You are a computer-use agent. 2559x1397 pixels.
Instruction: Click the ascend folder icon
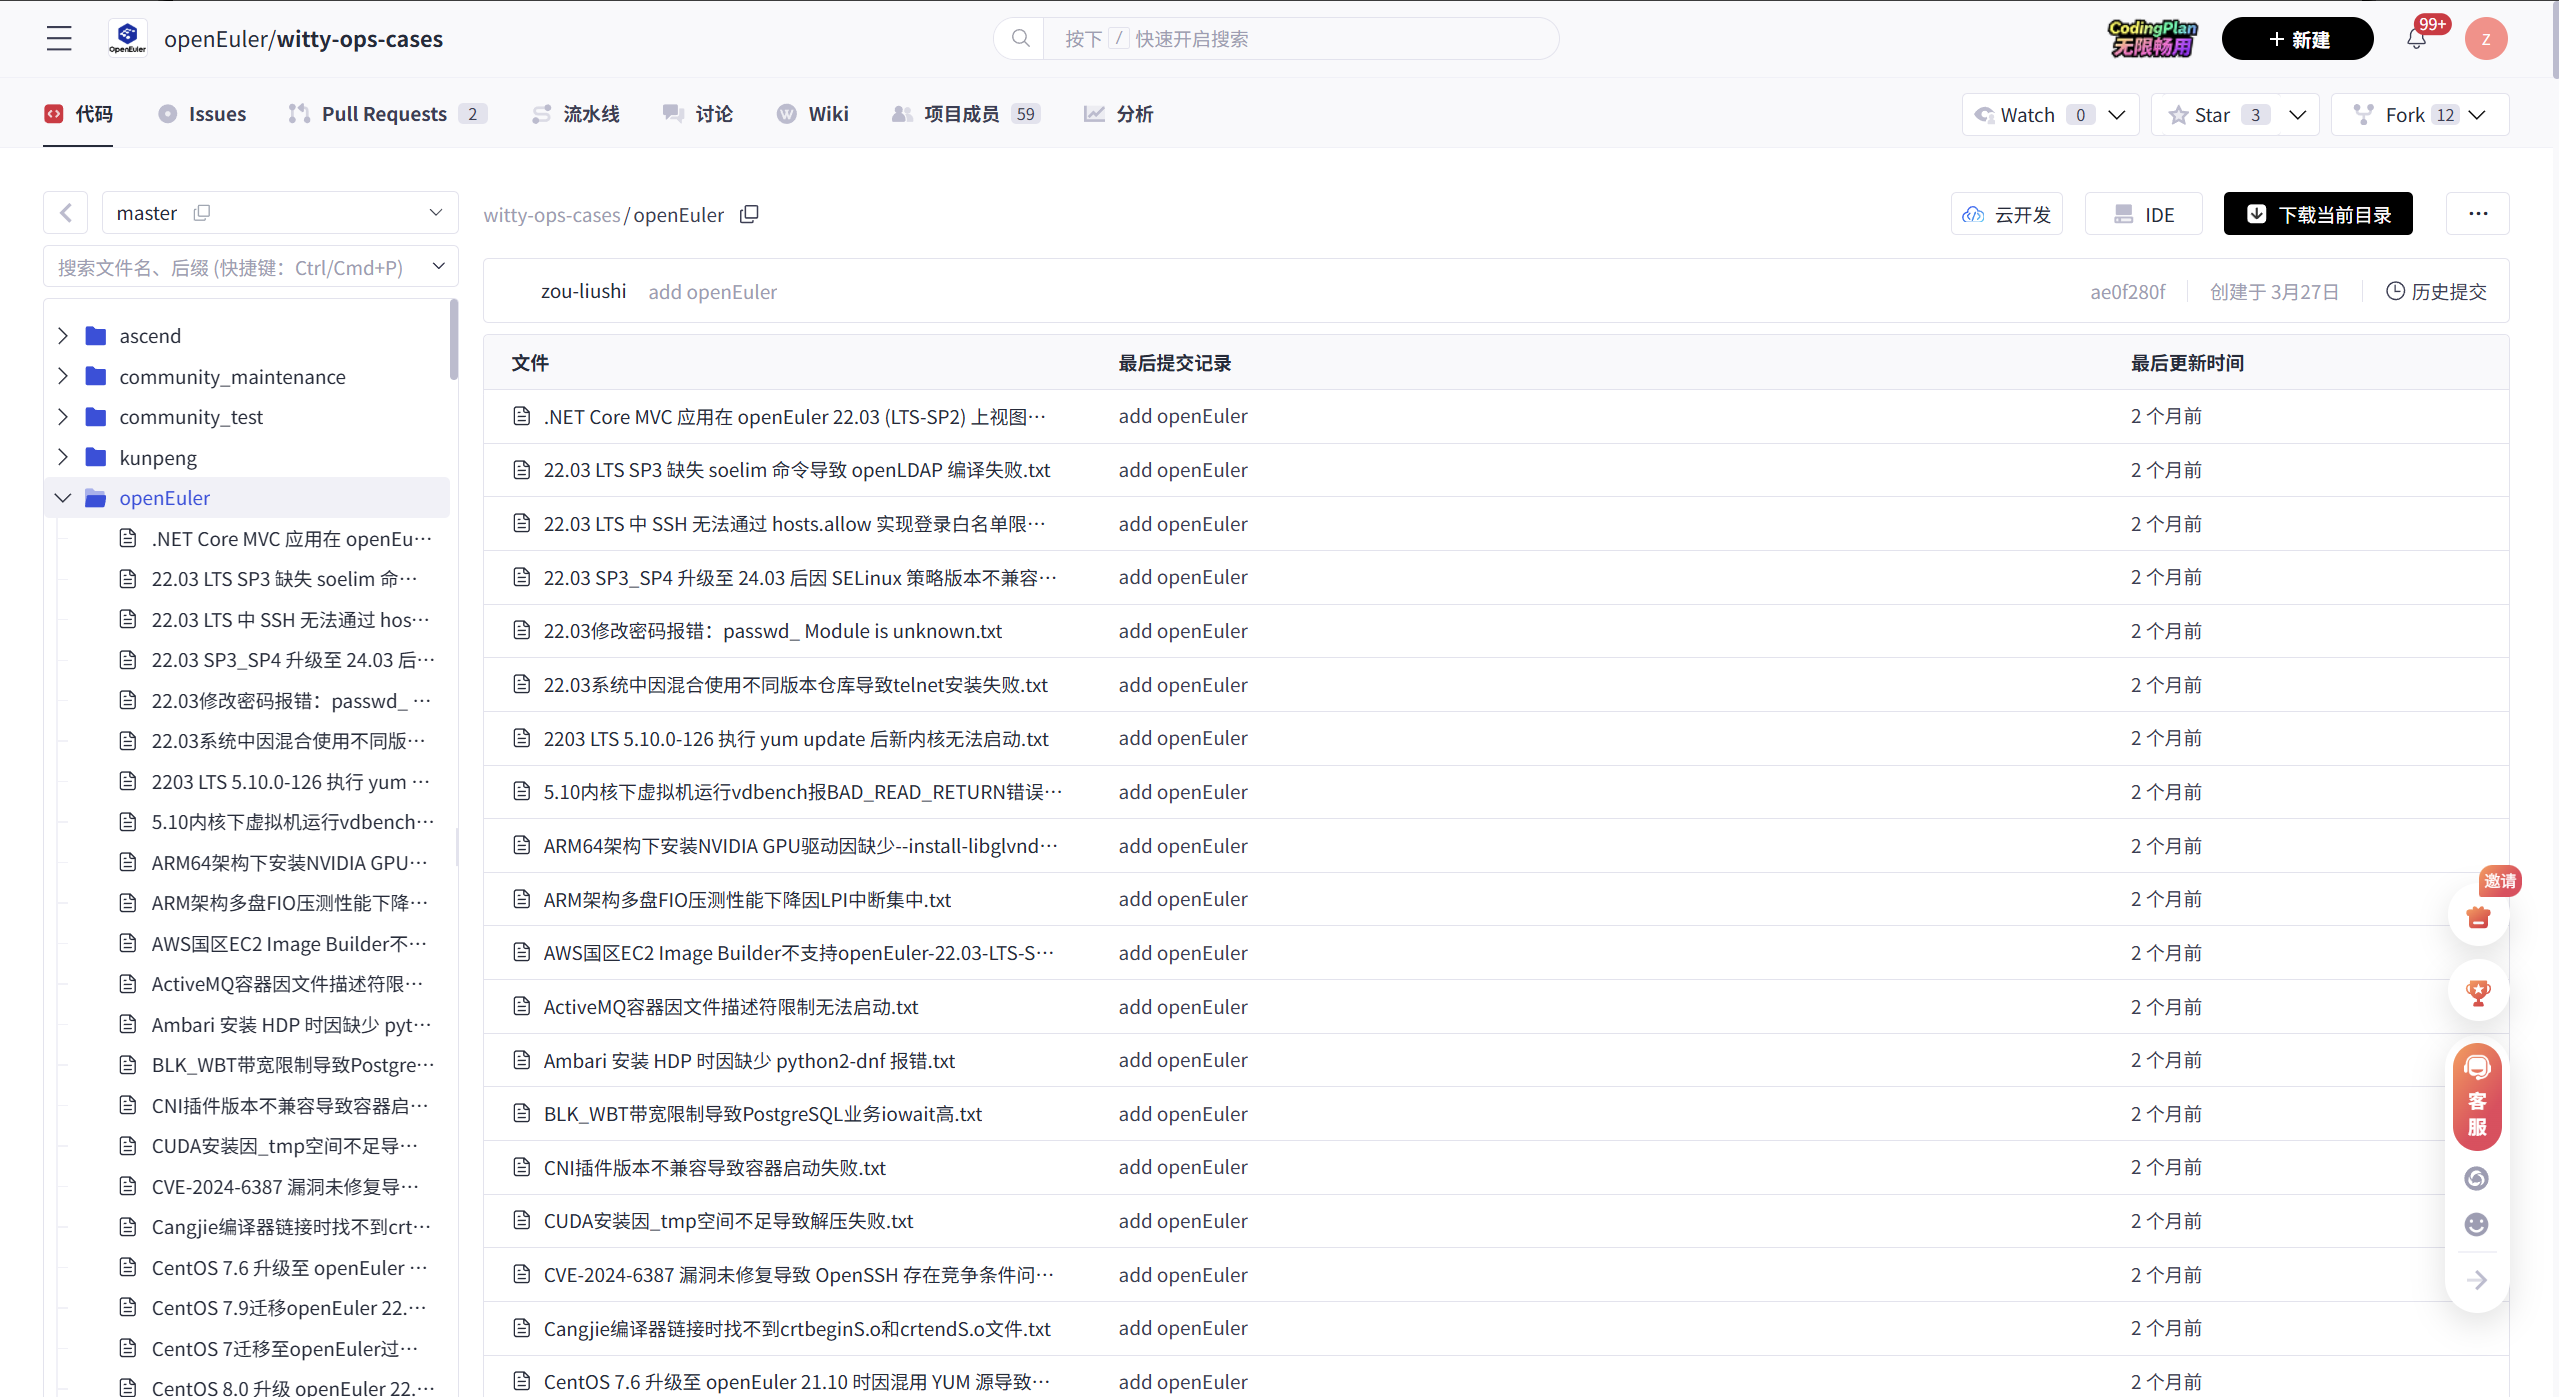96,335
